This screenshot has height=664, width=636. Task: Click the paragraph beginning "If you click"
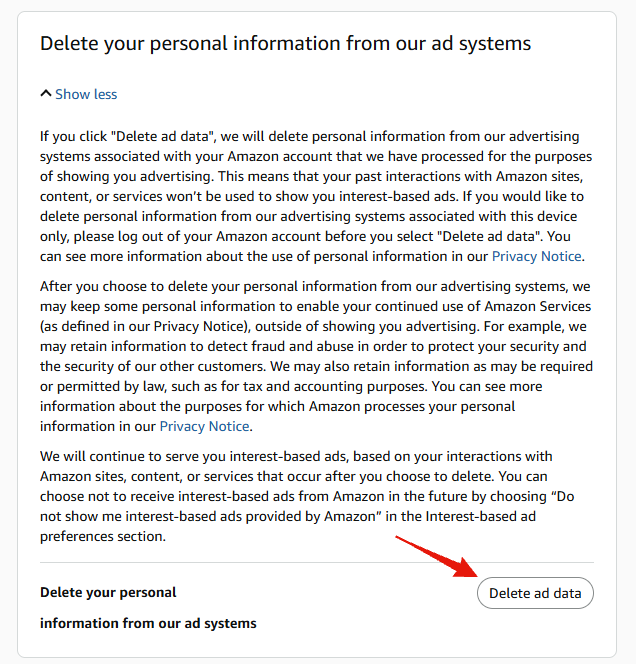(316, 196)
